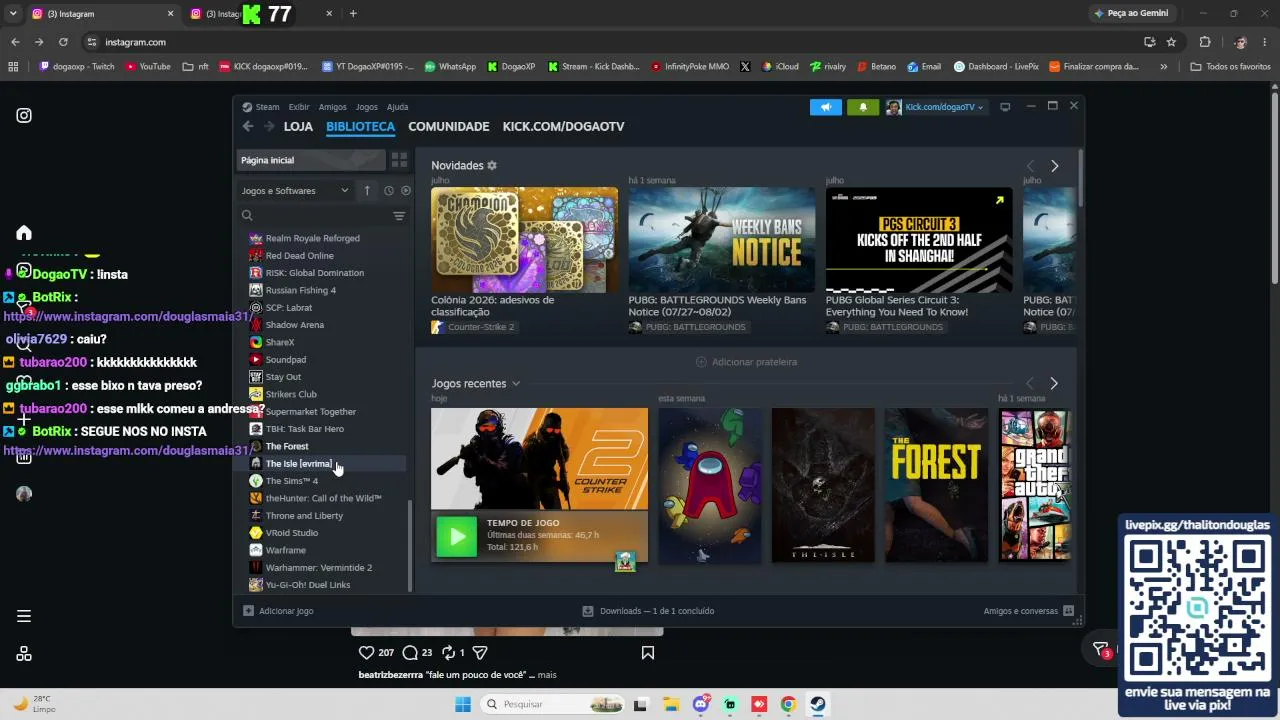
Task: Open Google Chrome from the taskbar
Action: point(788,704)
